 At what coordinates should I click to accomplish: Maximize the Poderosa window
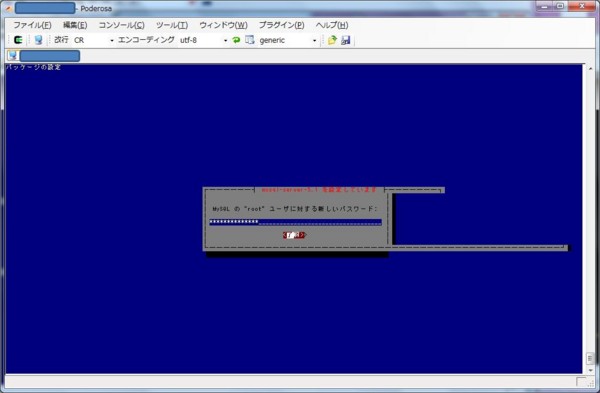pos(560,6)
